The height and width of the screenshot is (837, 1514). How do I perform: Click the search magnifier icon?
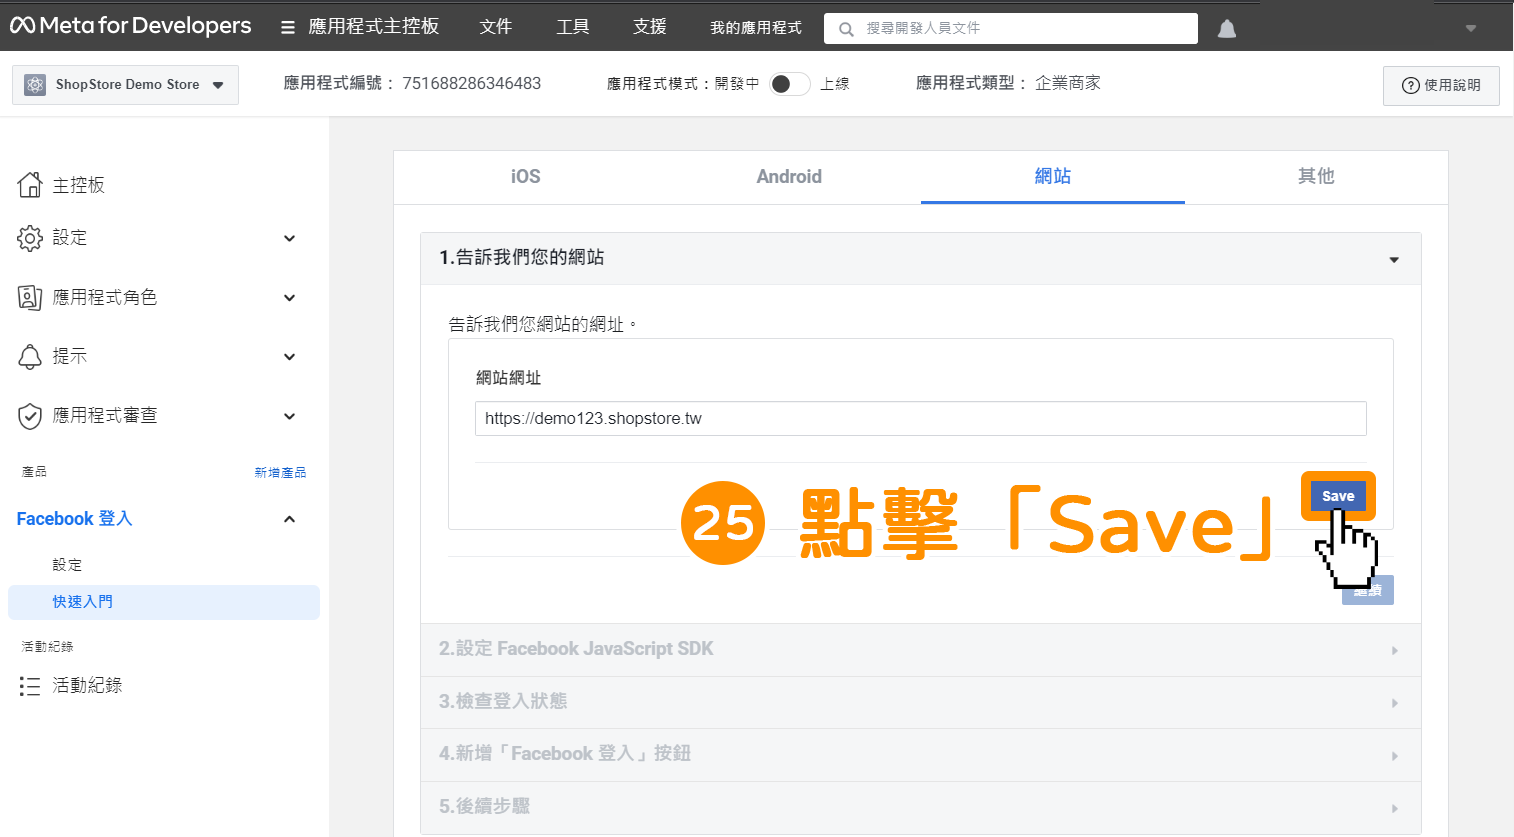[x=846, y=29]
